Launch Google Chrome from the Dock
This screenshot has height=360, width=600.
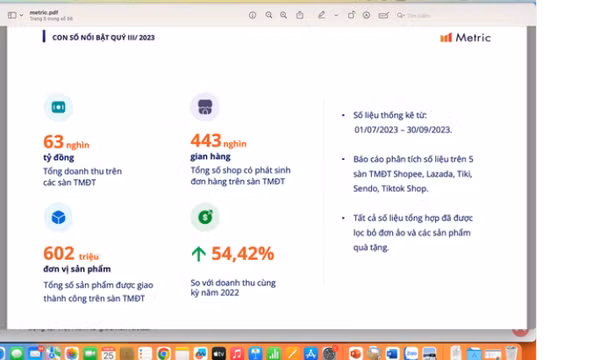(164, 353)
